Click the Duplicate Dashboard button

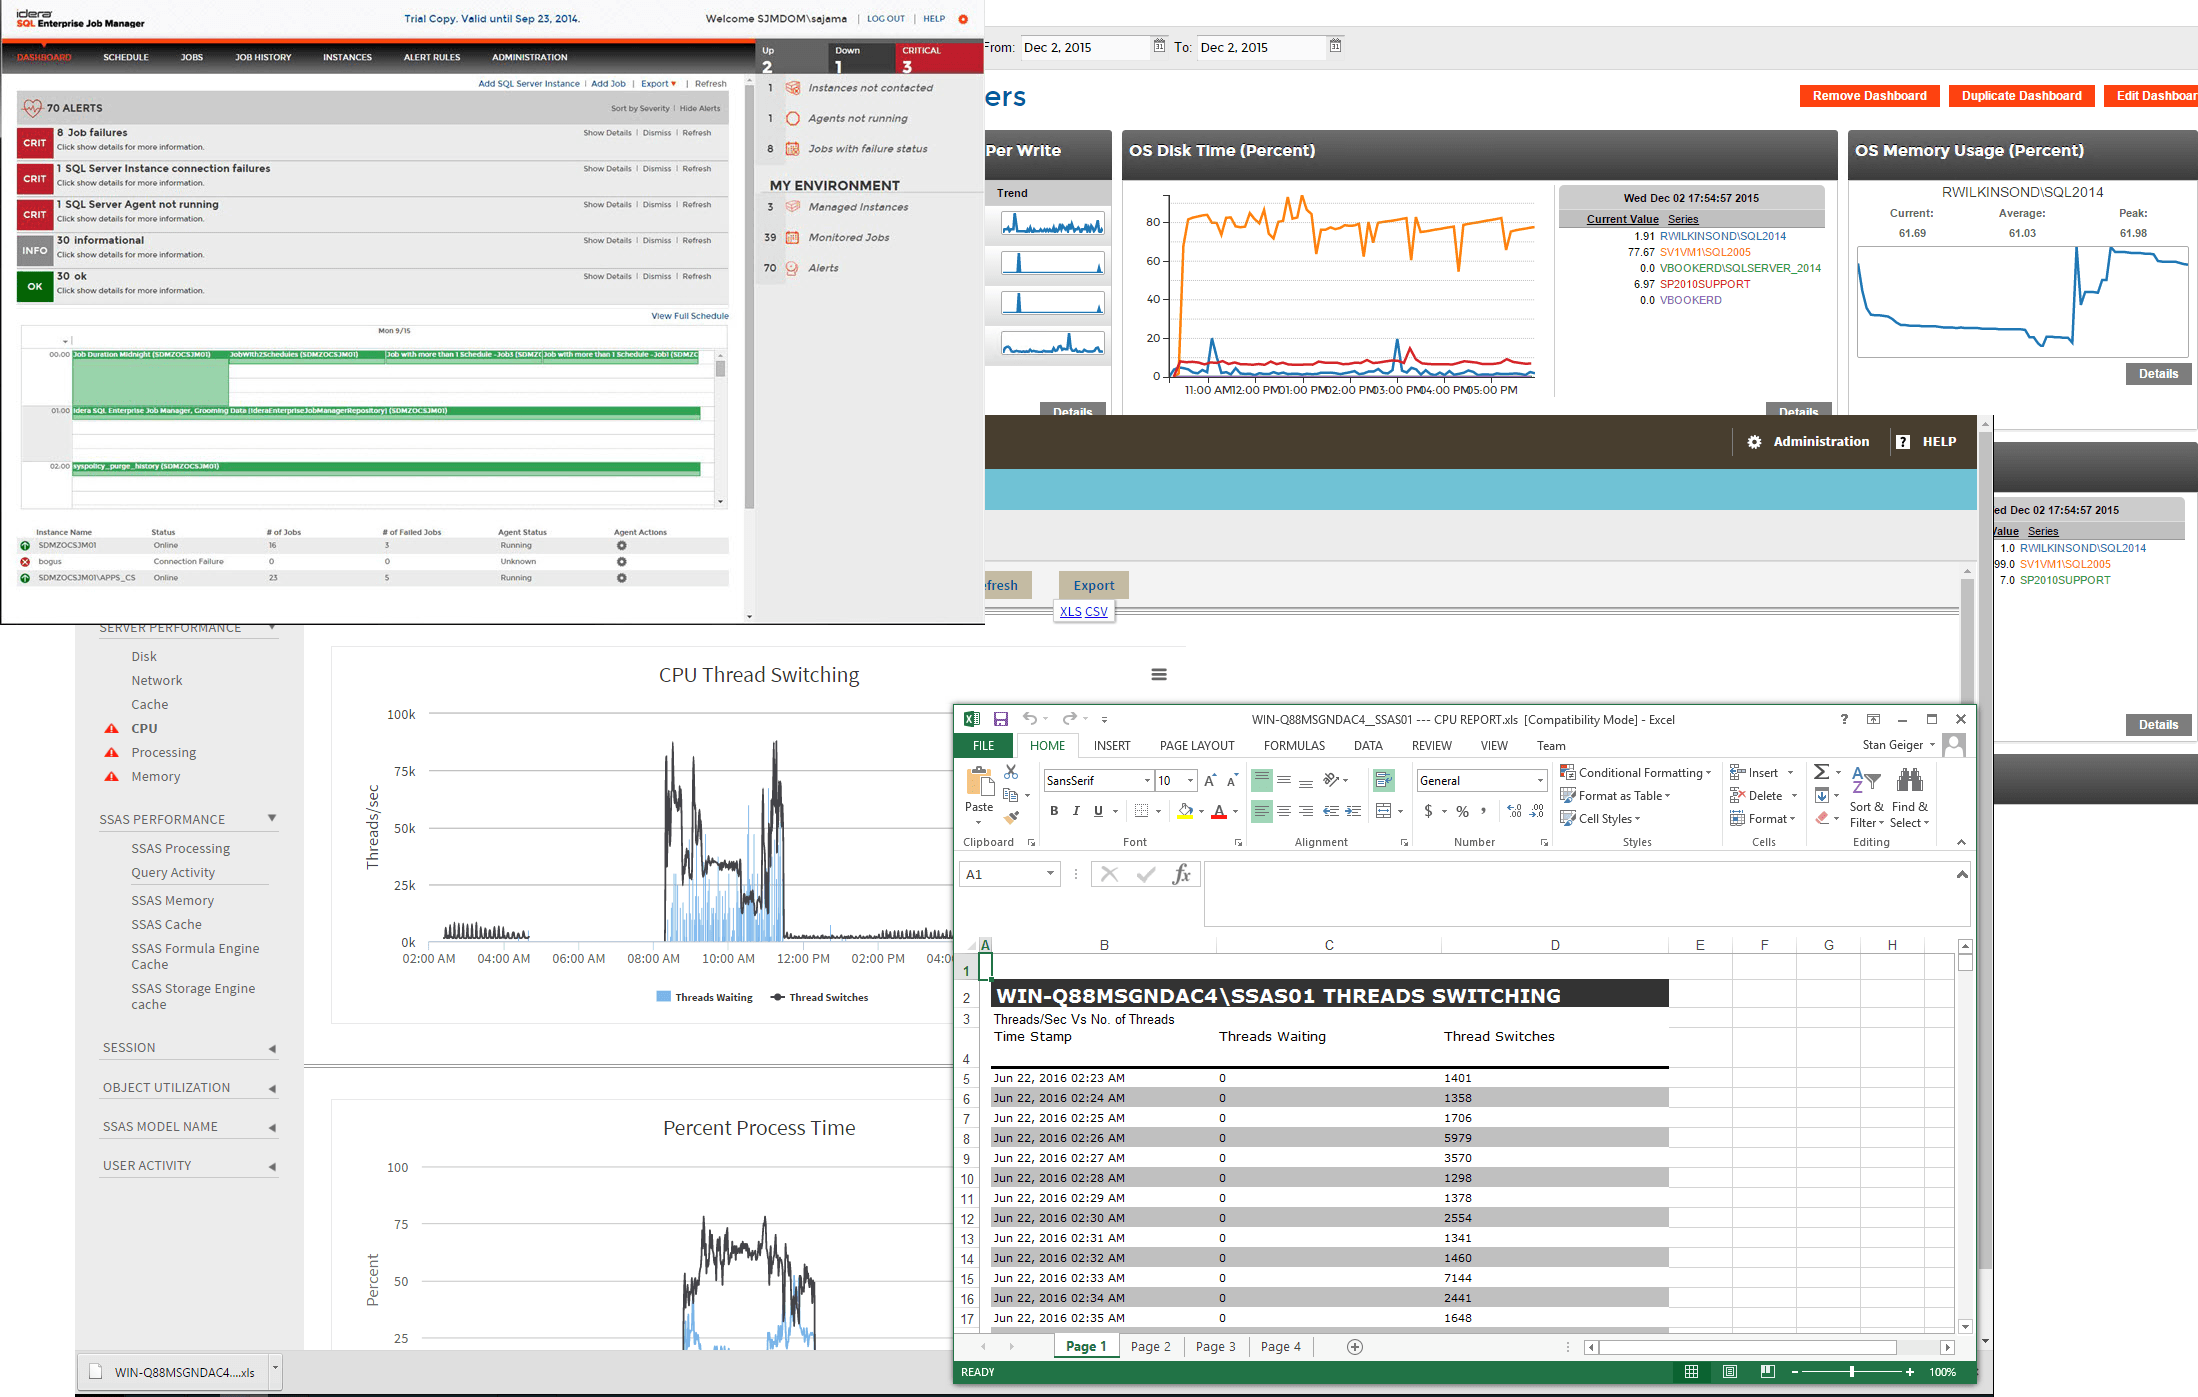pyautogui.click(x=2021, y=96)
